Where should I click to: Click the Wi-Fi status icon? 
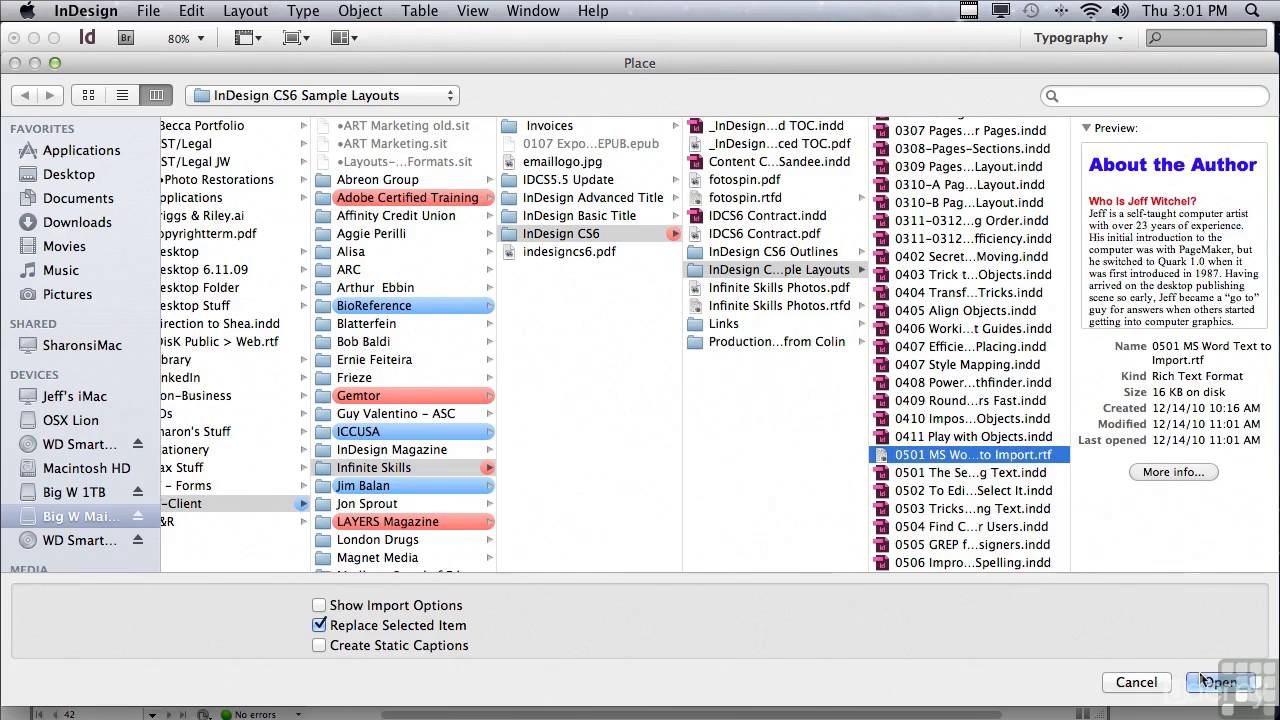point(1091,11)
